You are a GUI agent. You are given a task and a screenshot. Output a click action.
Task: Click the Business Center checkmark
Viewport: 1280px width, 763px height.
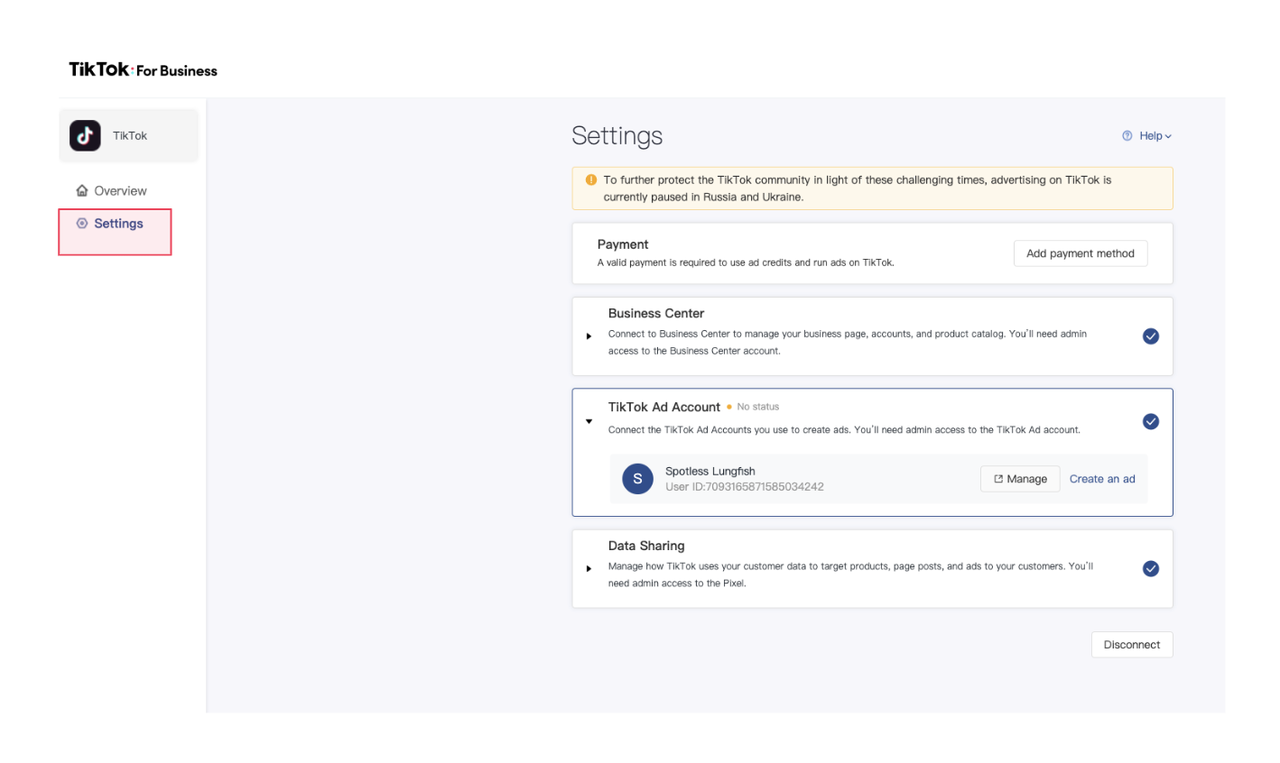pos(1150,336)
